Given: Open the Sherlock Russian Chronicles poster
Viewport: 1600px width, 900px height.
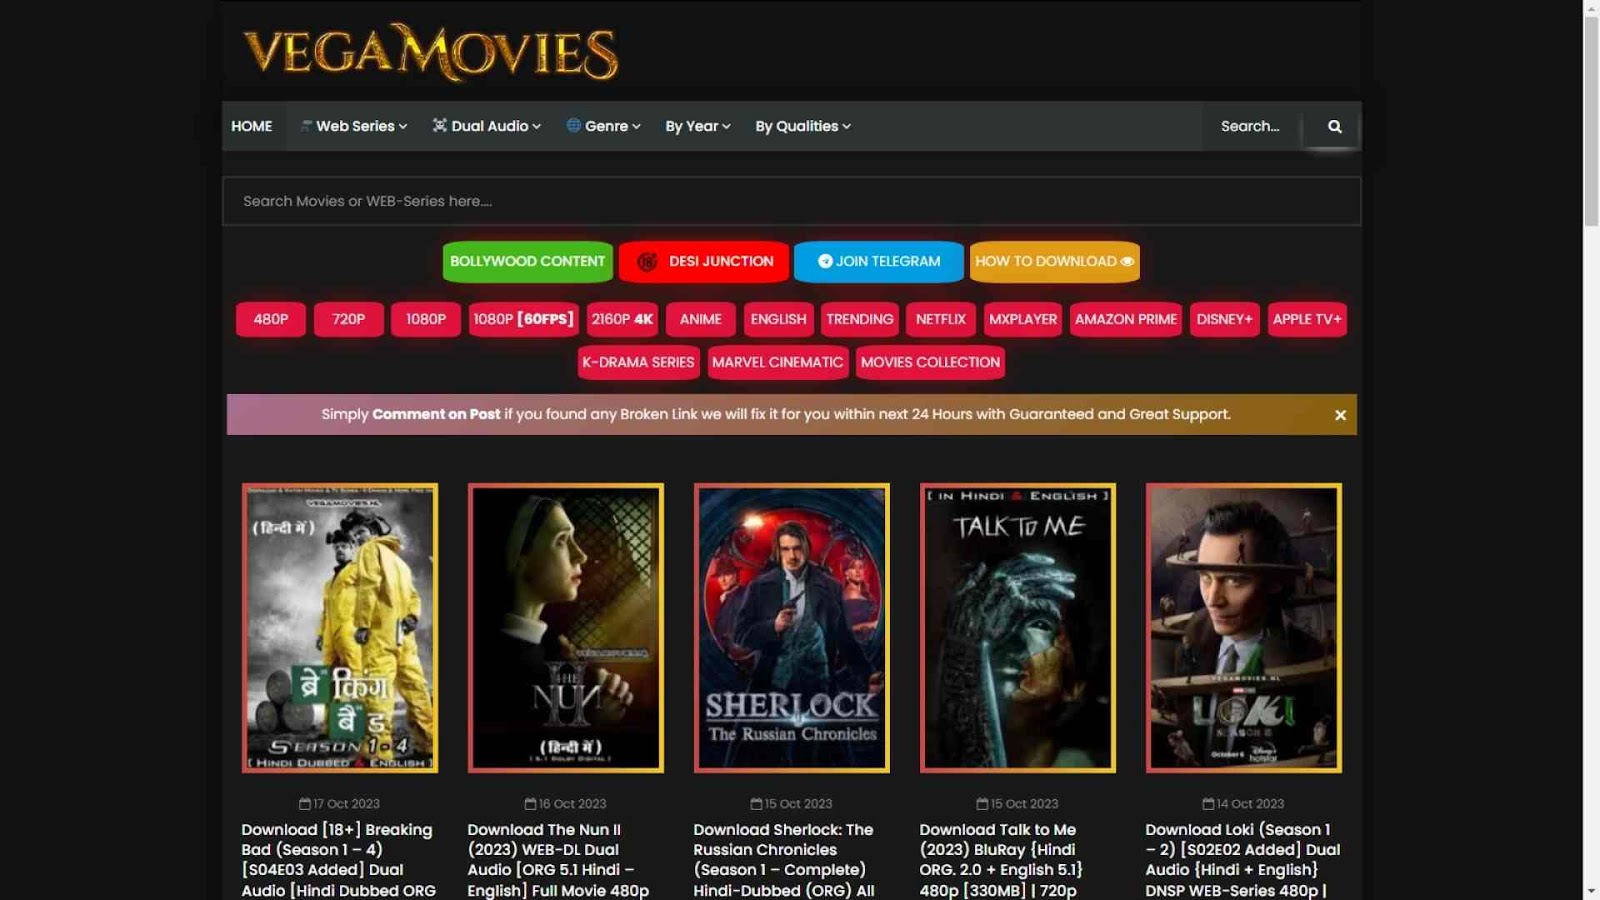Looking at the screenshot, I should click(792, 628).
